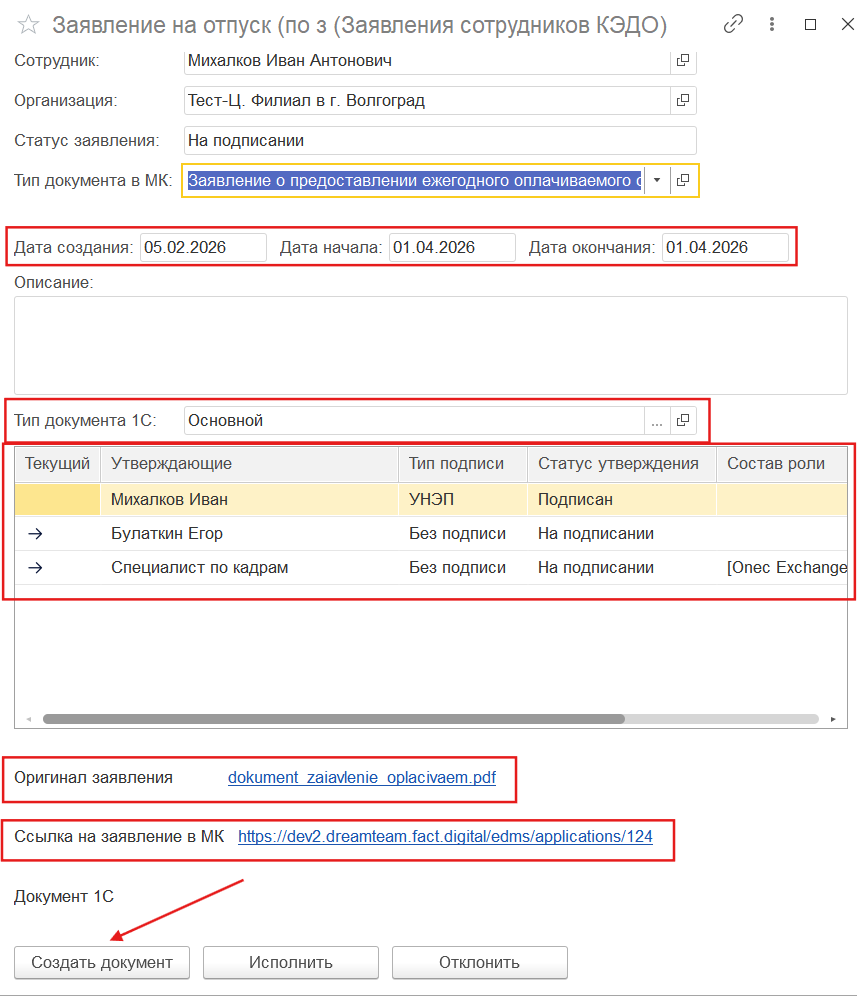Open the Сотрудник field record icon
This screenshot has width=857, height=996.
pos(683,61)
